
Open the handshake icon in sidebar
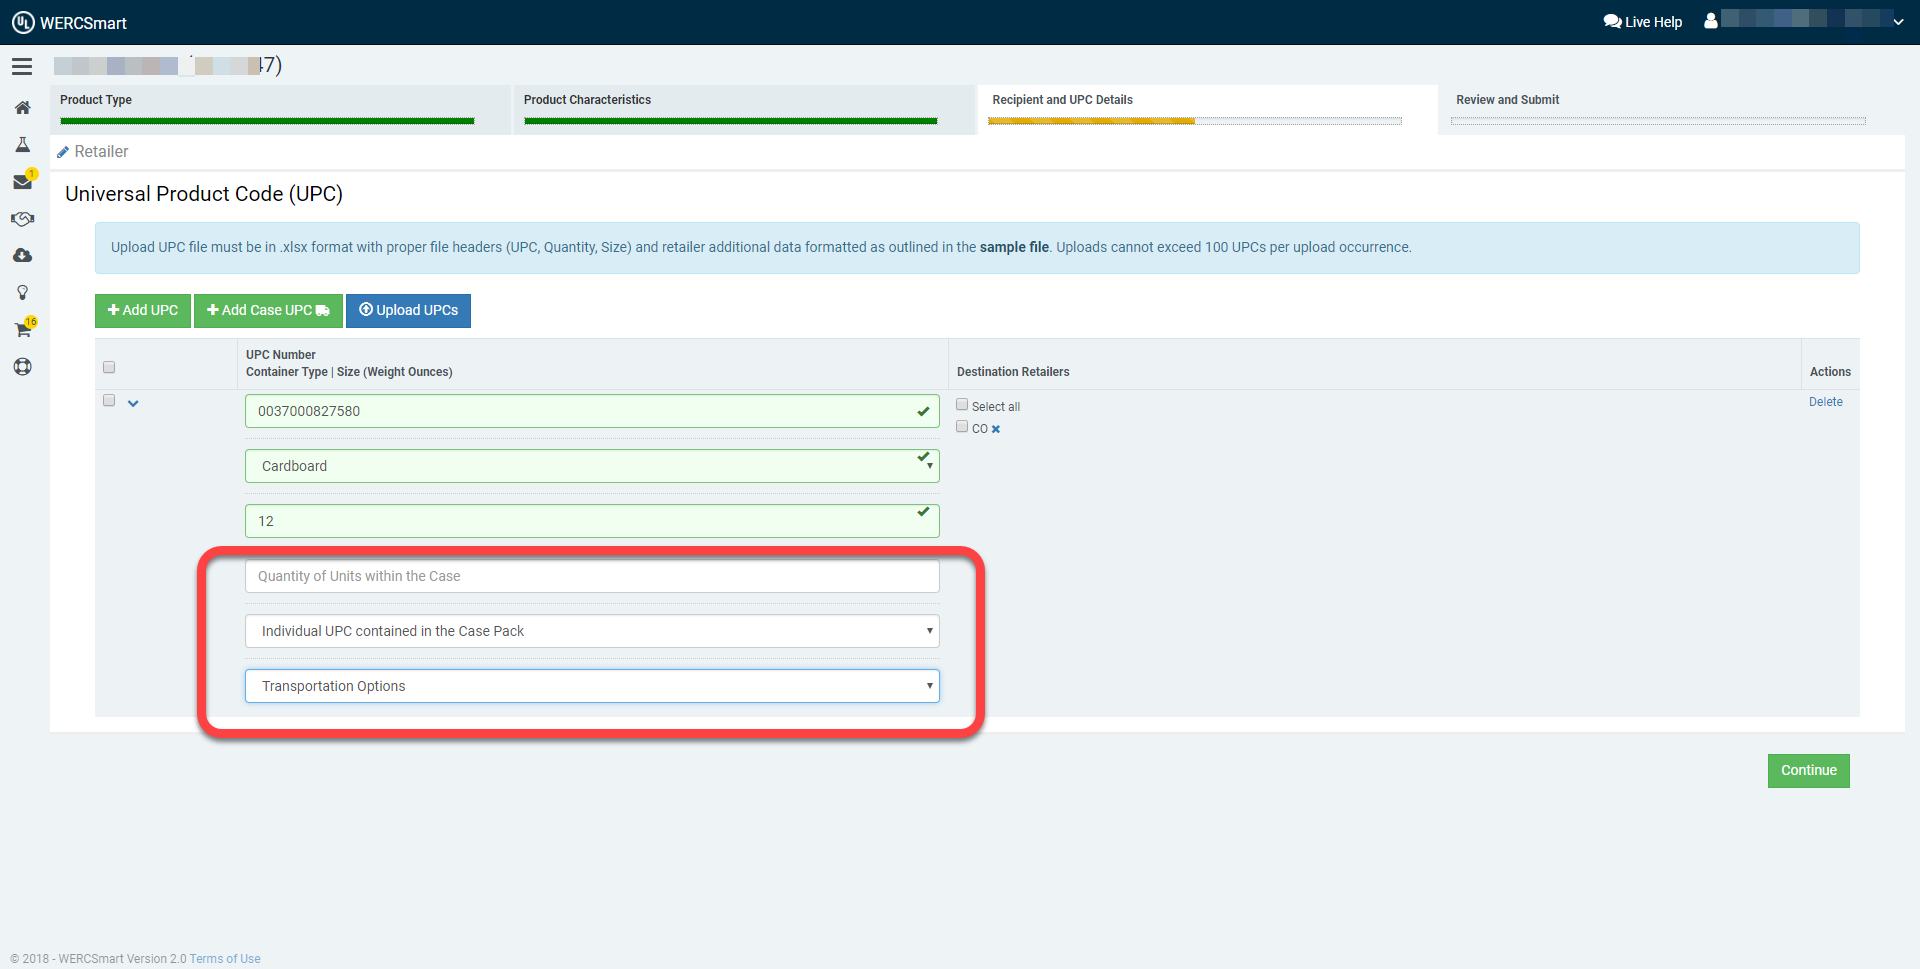22,219
